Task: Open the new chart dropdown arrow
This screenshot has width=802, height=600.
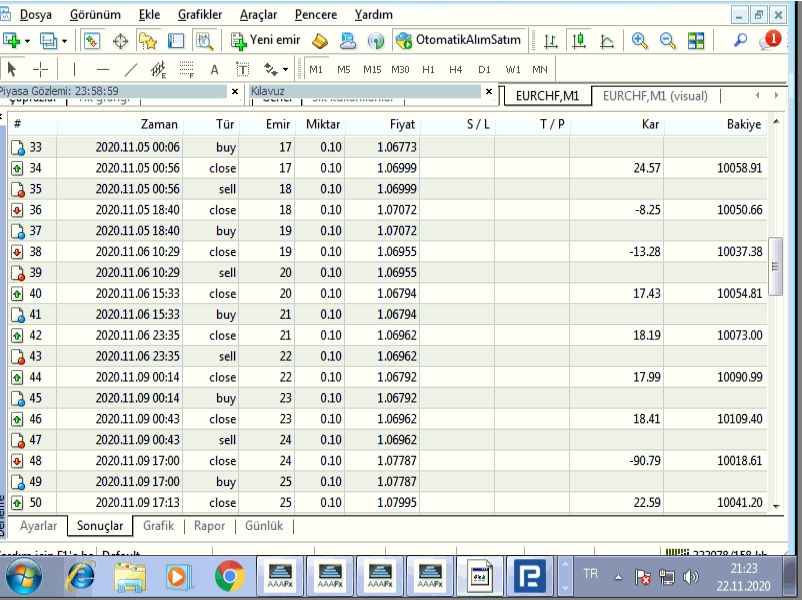Action: point(27,41)
